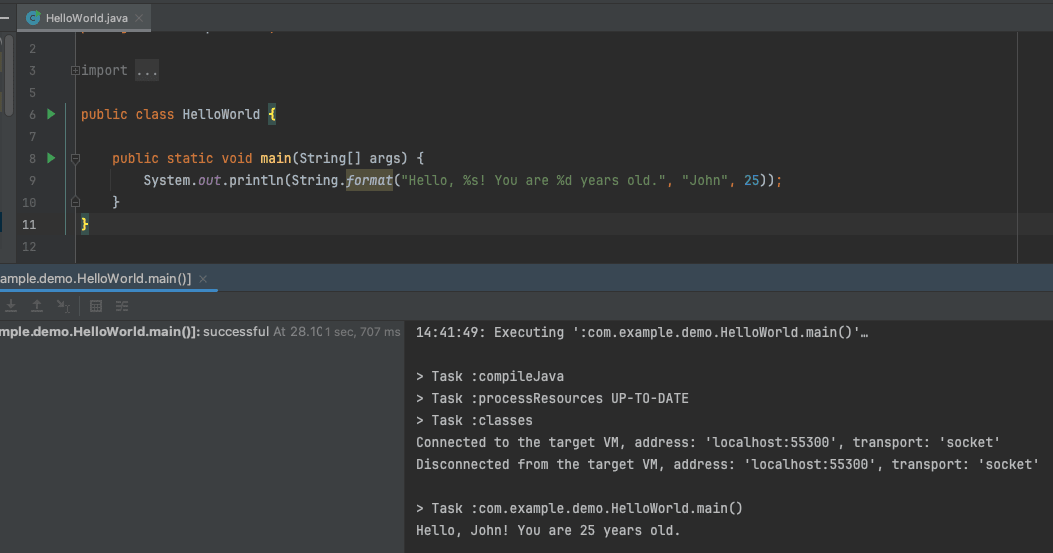Click the closing brace on line 11
The height and width of the screenshot is (553, 1053).
coord(85,224)
